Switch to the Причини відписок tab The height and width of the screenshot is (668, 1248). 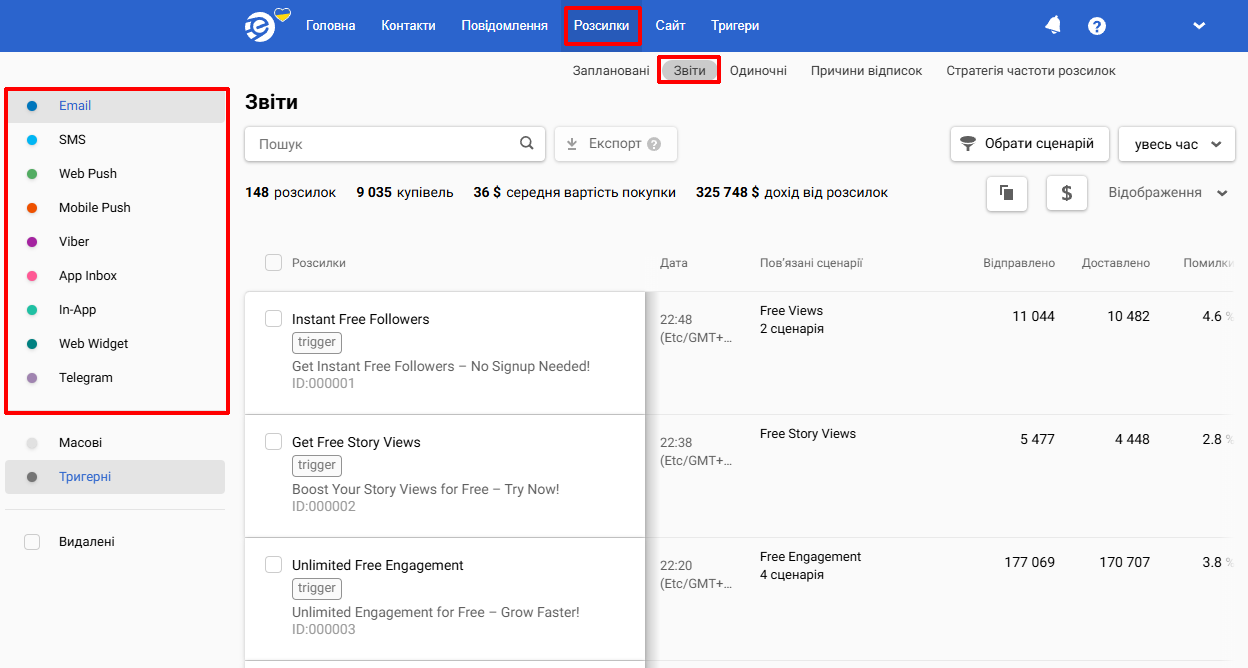coord(867,71)
